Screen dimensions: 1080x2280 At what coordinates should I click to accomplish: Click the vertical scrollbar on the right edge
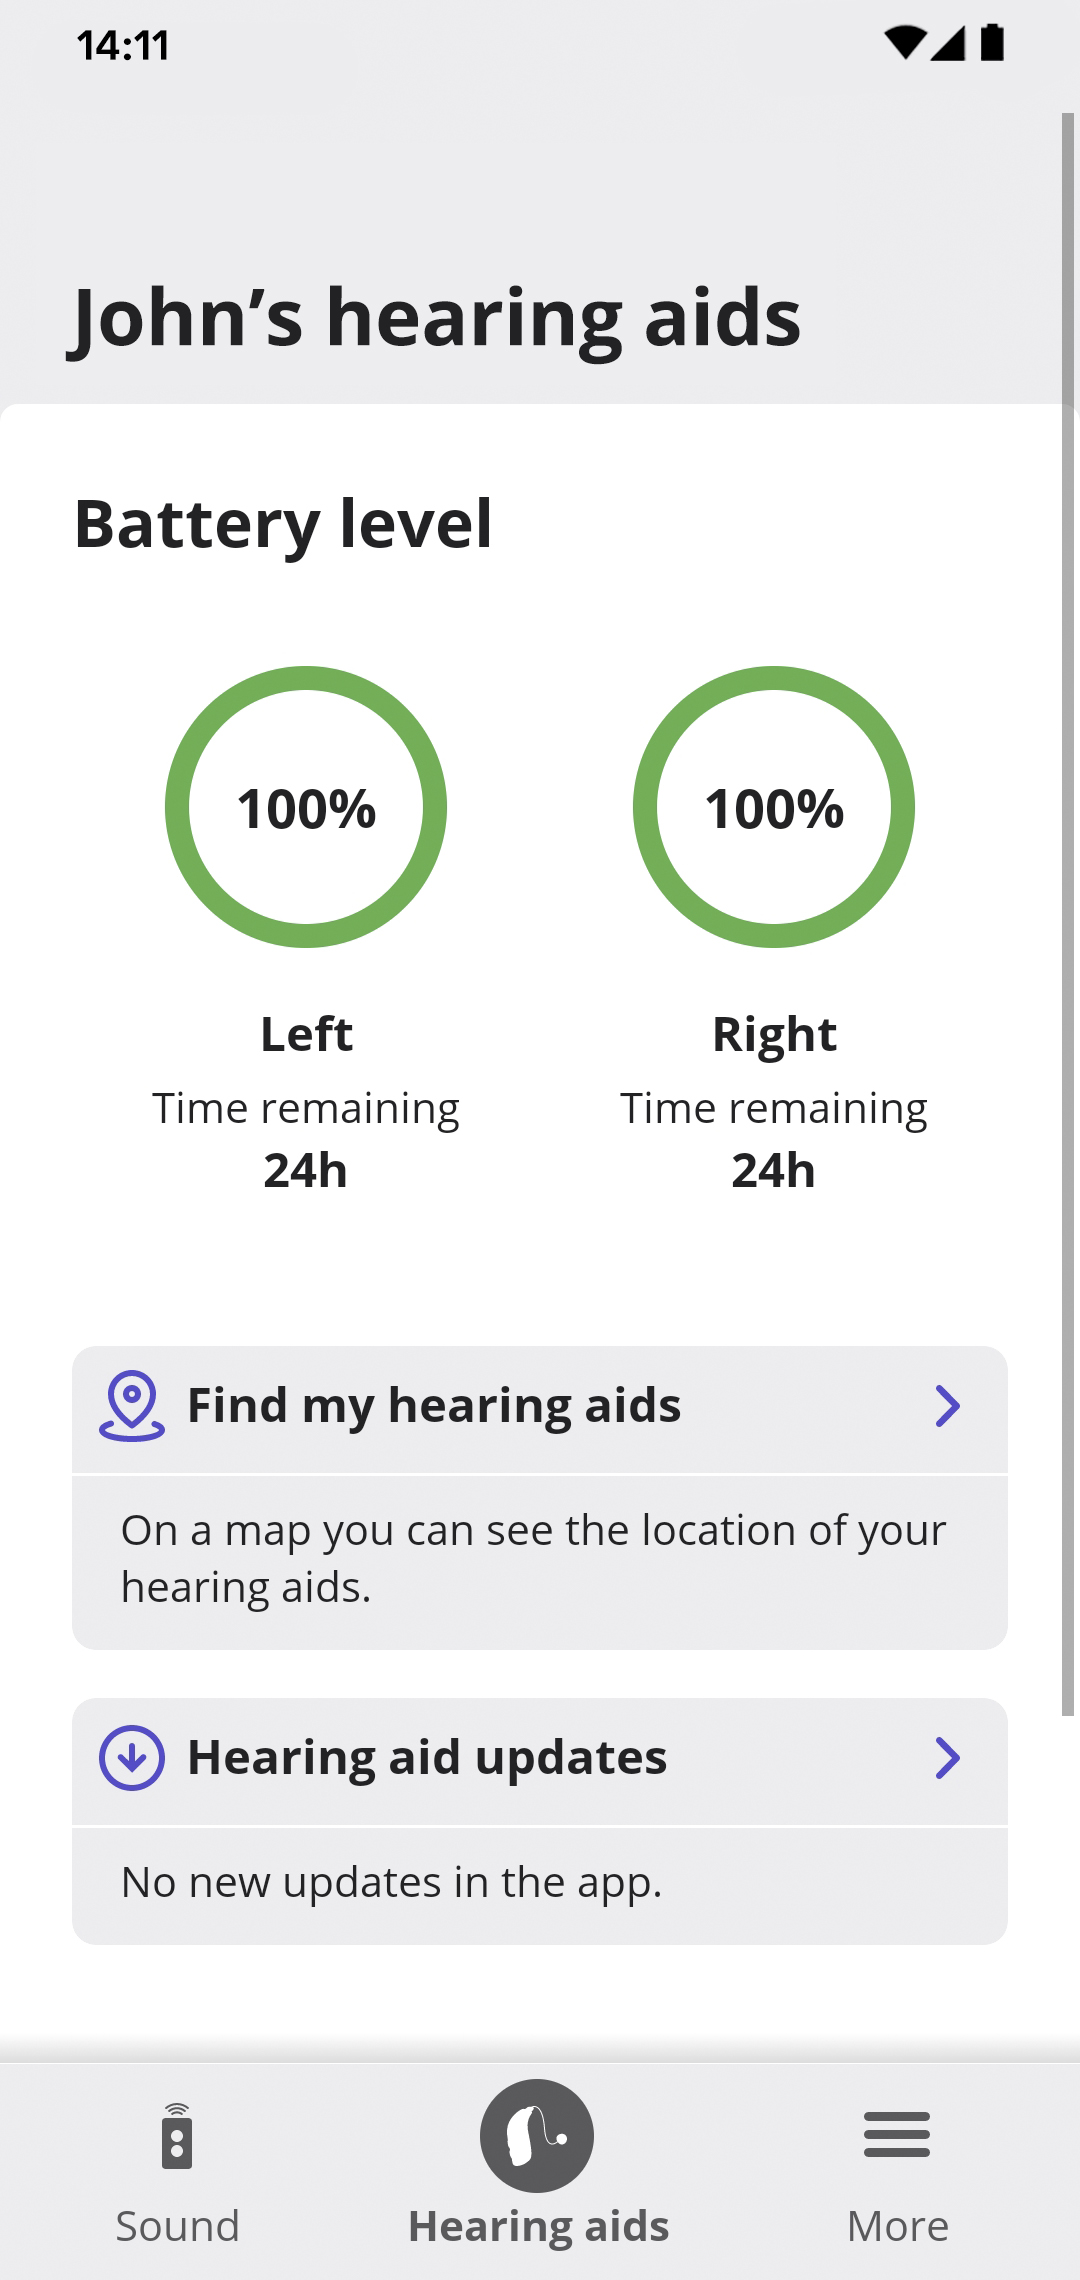coord(1068,914)
